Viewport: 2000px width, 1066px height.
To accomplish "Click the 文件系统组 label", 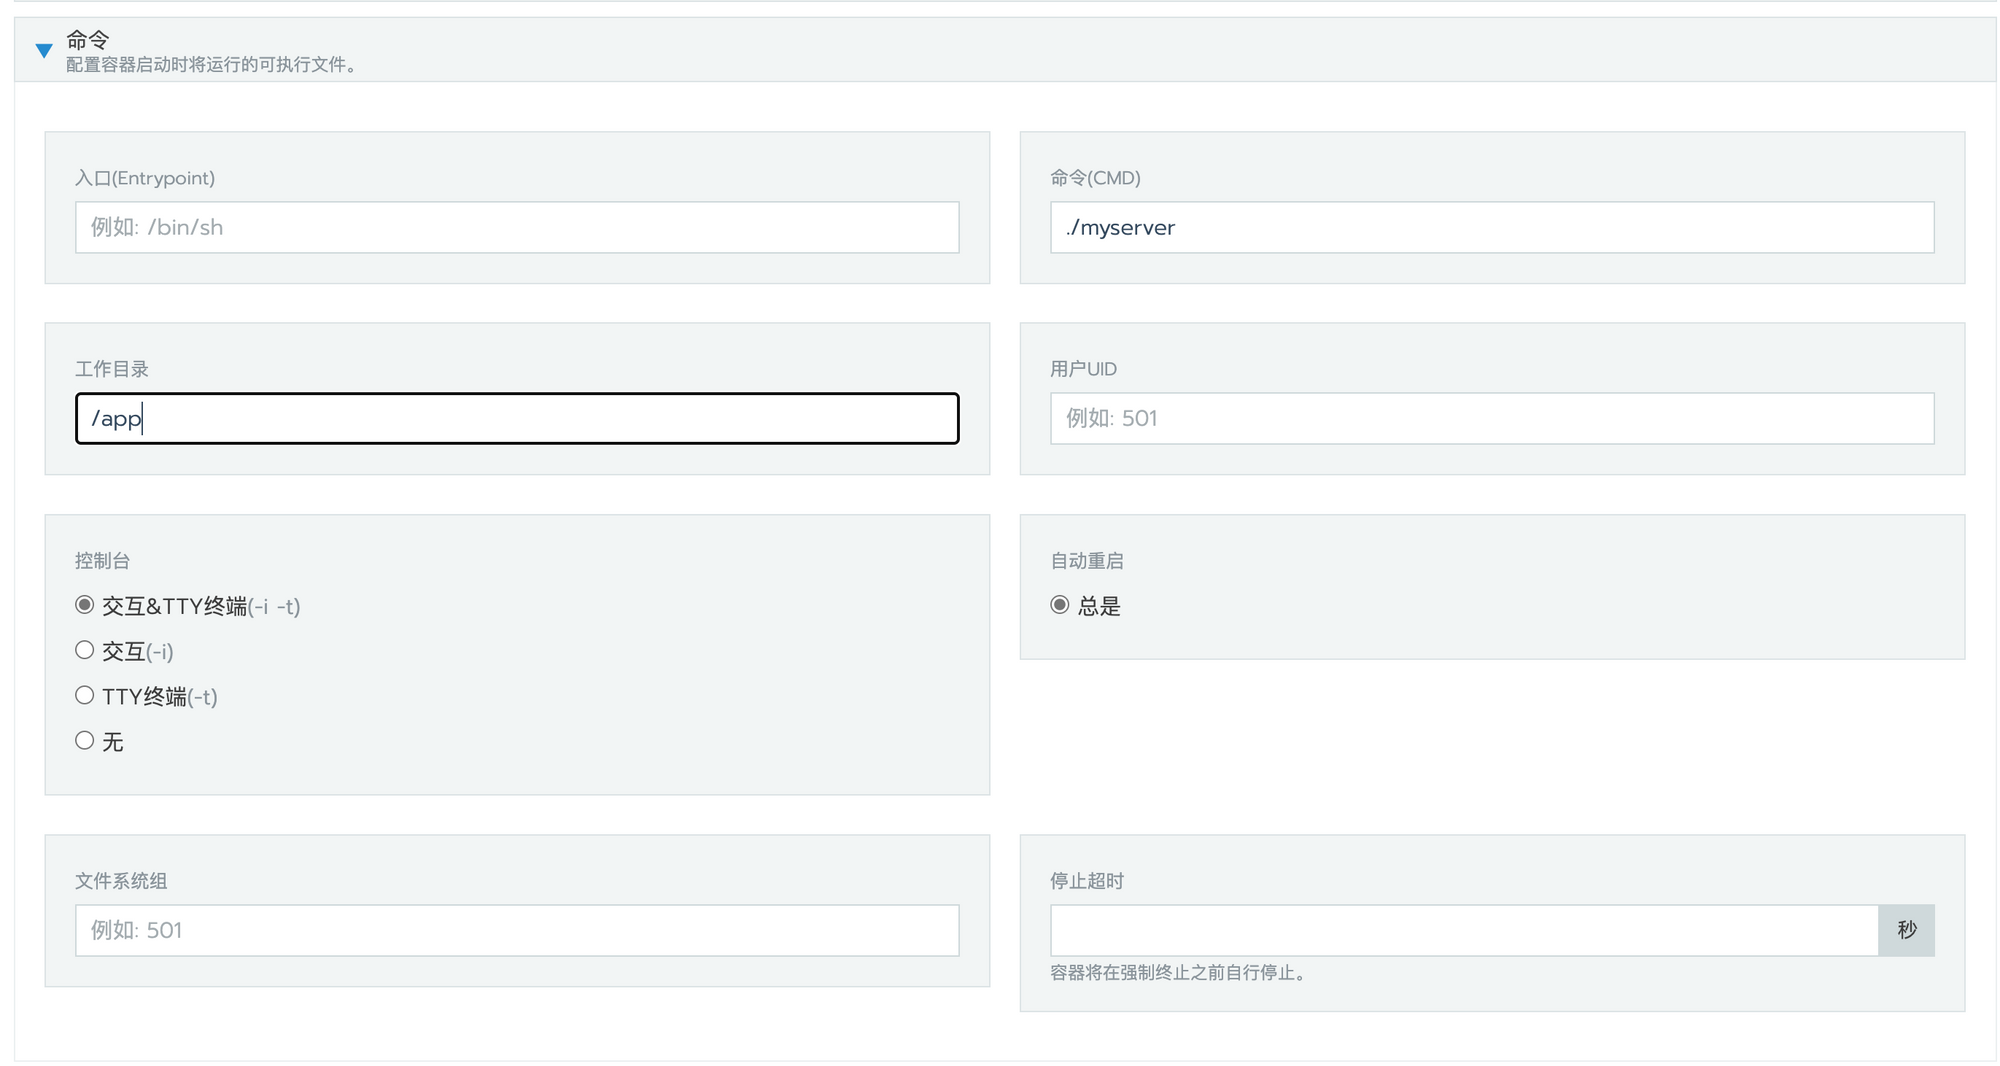I will (120, 881).
